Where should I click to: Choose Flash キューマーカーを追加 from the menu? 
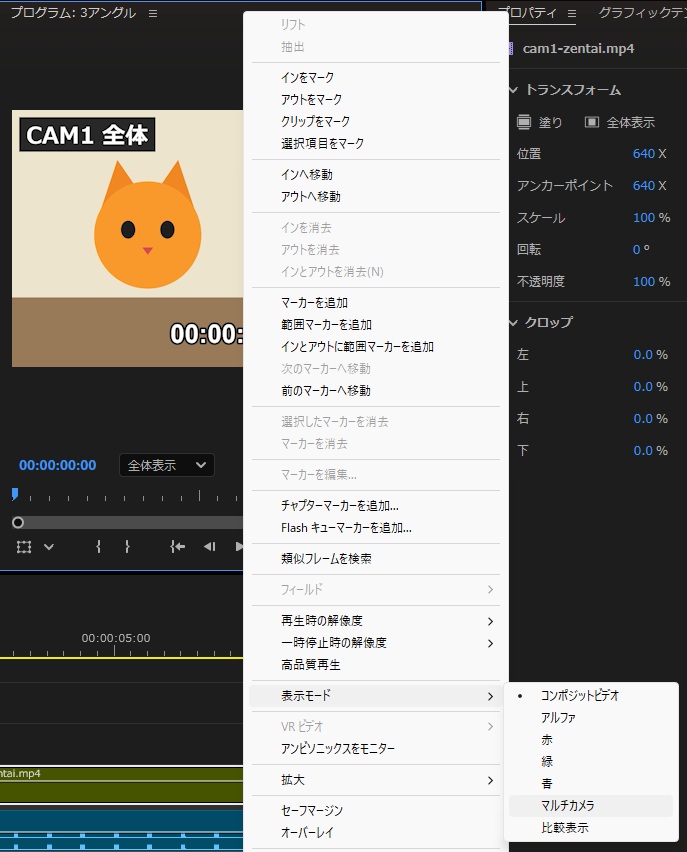point(376,528)
